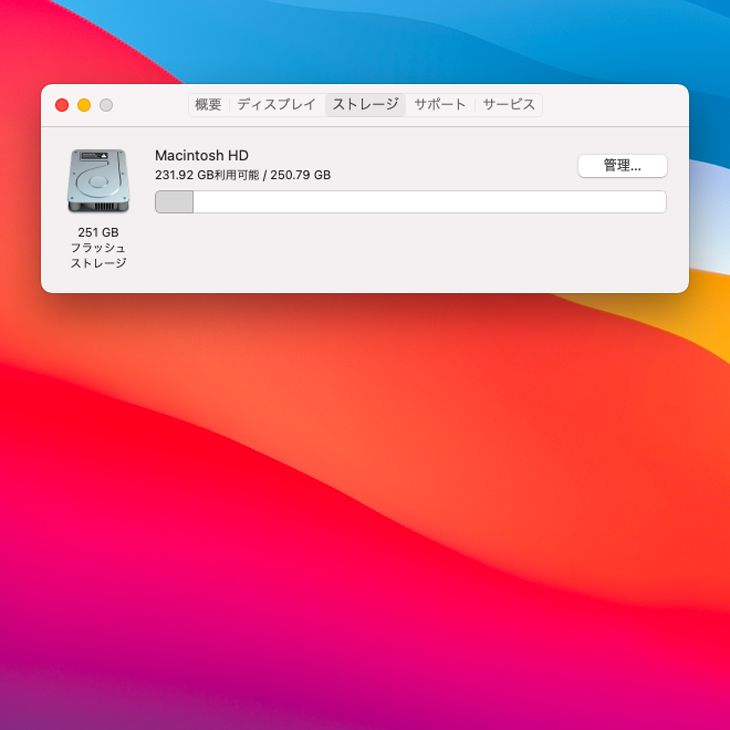Open the サービス tab
The image size is (730, 730).
click(x=509, y=105)
